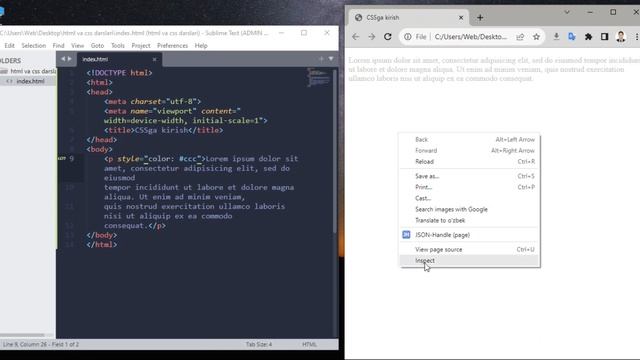This screenshot has height=360, width=640.
Task: Choose Forward in the context menu
Action: point(469,151)
